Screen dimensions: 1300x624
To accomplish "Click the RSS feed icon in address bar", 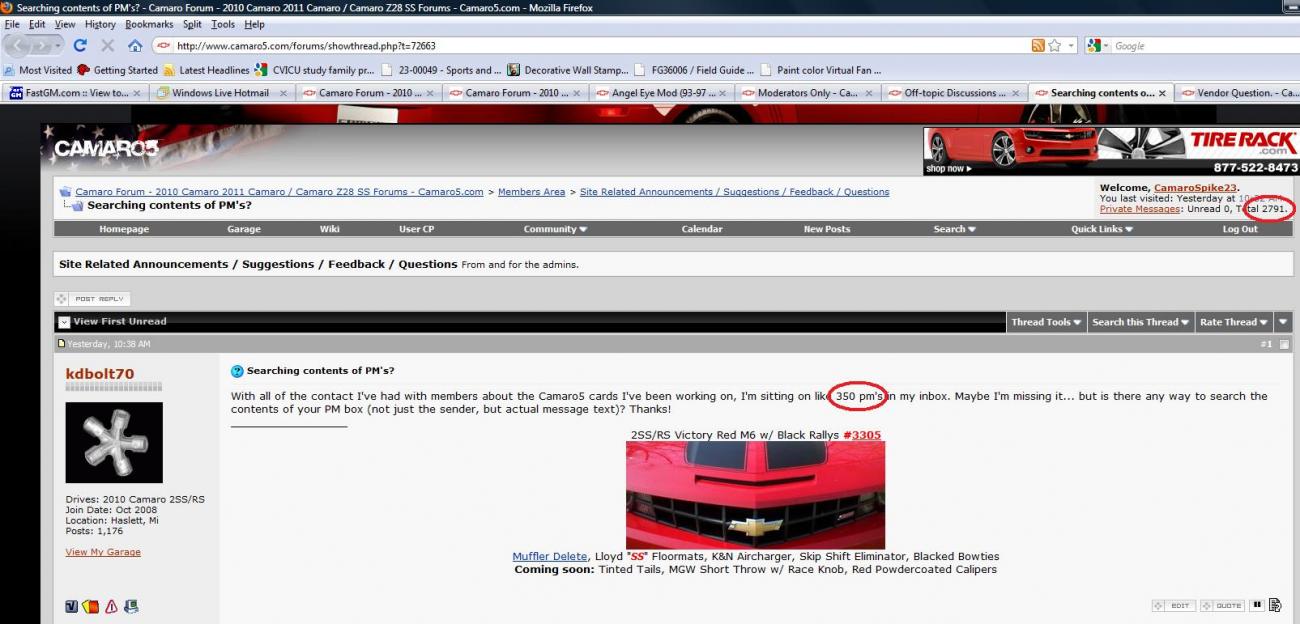I will [1038, 46].
